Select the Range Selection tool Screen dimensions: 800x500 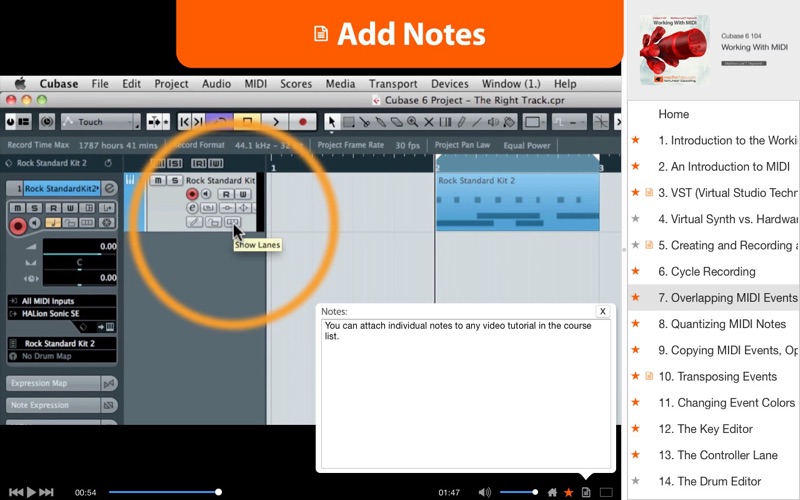[x=349, y=122]
